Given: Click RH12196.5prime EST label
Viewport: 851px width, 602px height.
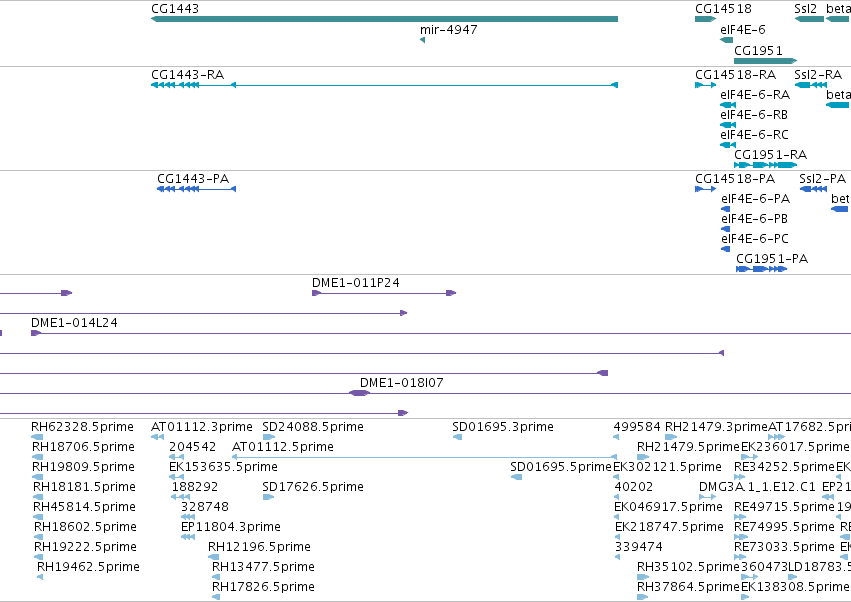Looking at the screenshot, I should (259, 547).
